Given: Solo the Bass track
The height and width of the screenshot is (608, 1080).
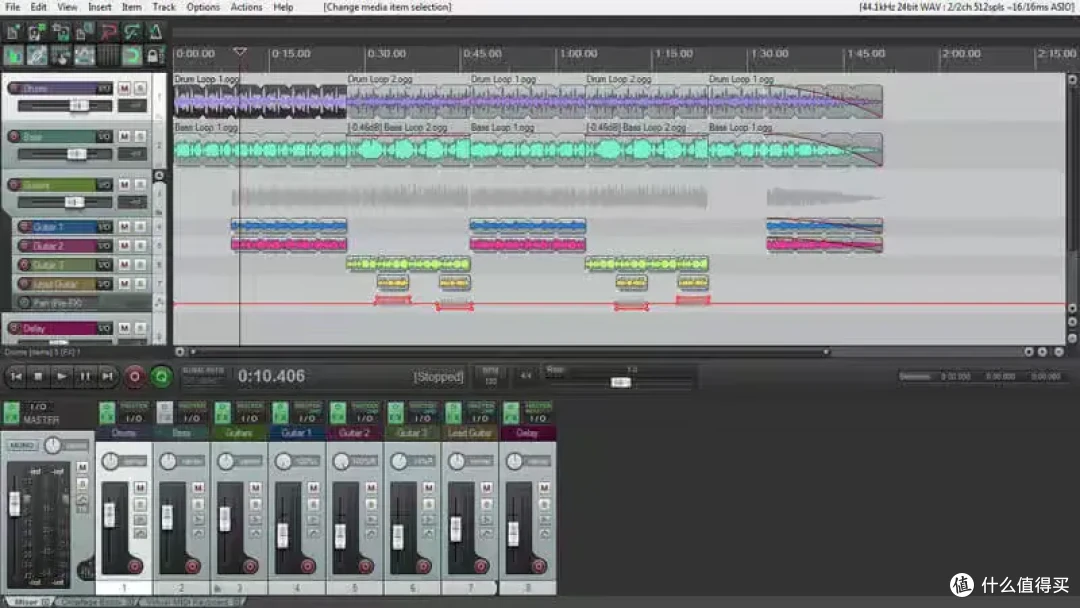Looking at the screenshot, I should coord(141,136).
